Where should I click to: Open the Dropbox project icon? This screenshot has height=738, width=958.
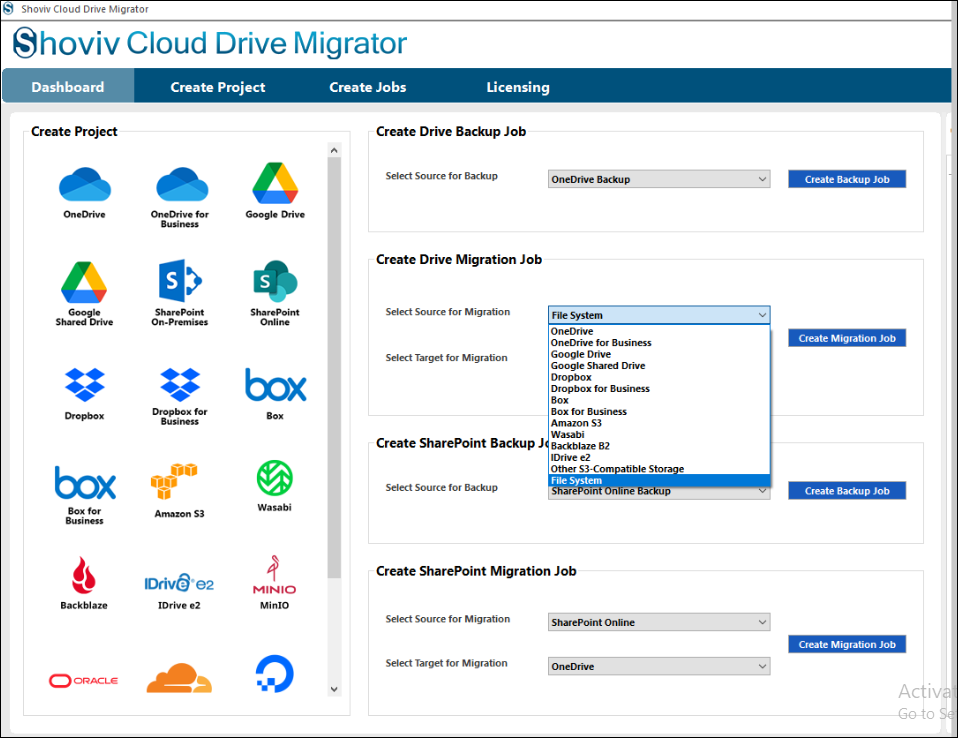pyautogui.click(x=84, y=384)
